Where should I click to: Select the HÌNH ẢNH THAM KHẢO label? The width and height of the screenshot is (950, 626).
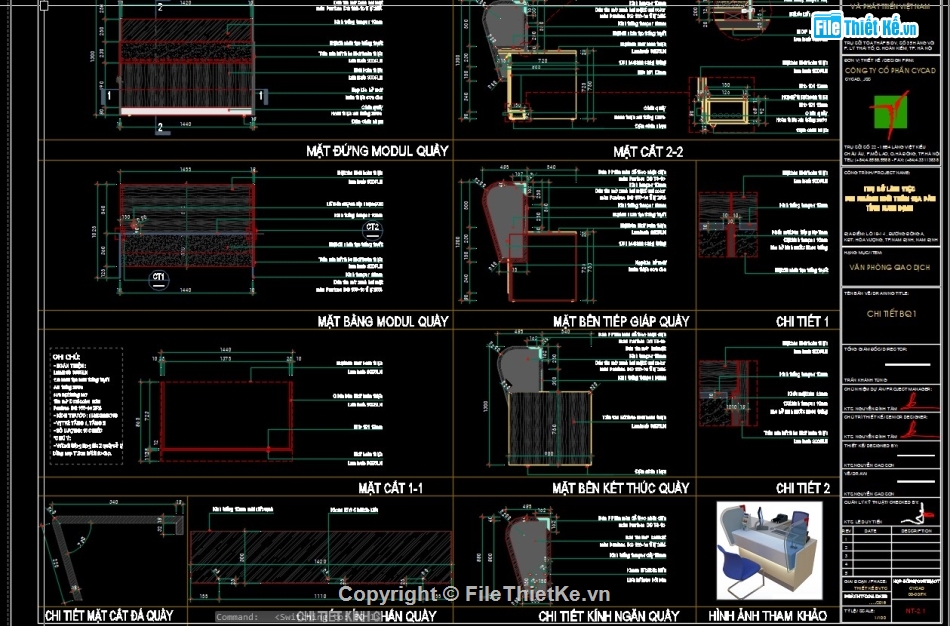[x=769, y=615]
